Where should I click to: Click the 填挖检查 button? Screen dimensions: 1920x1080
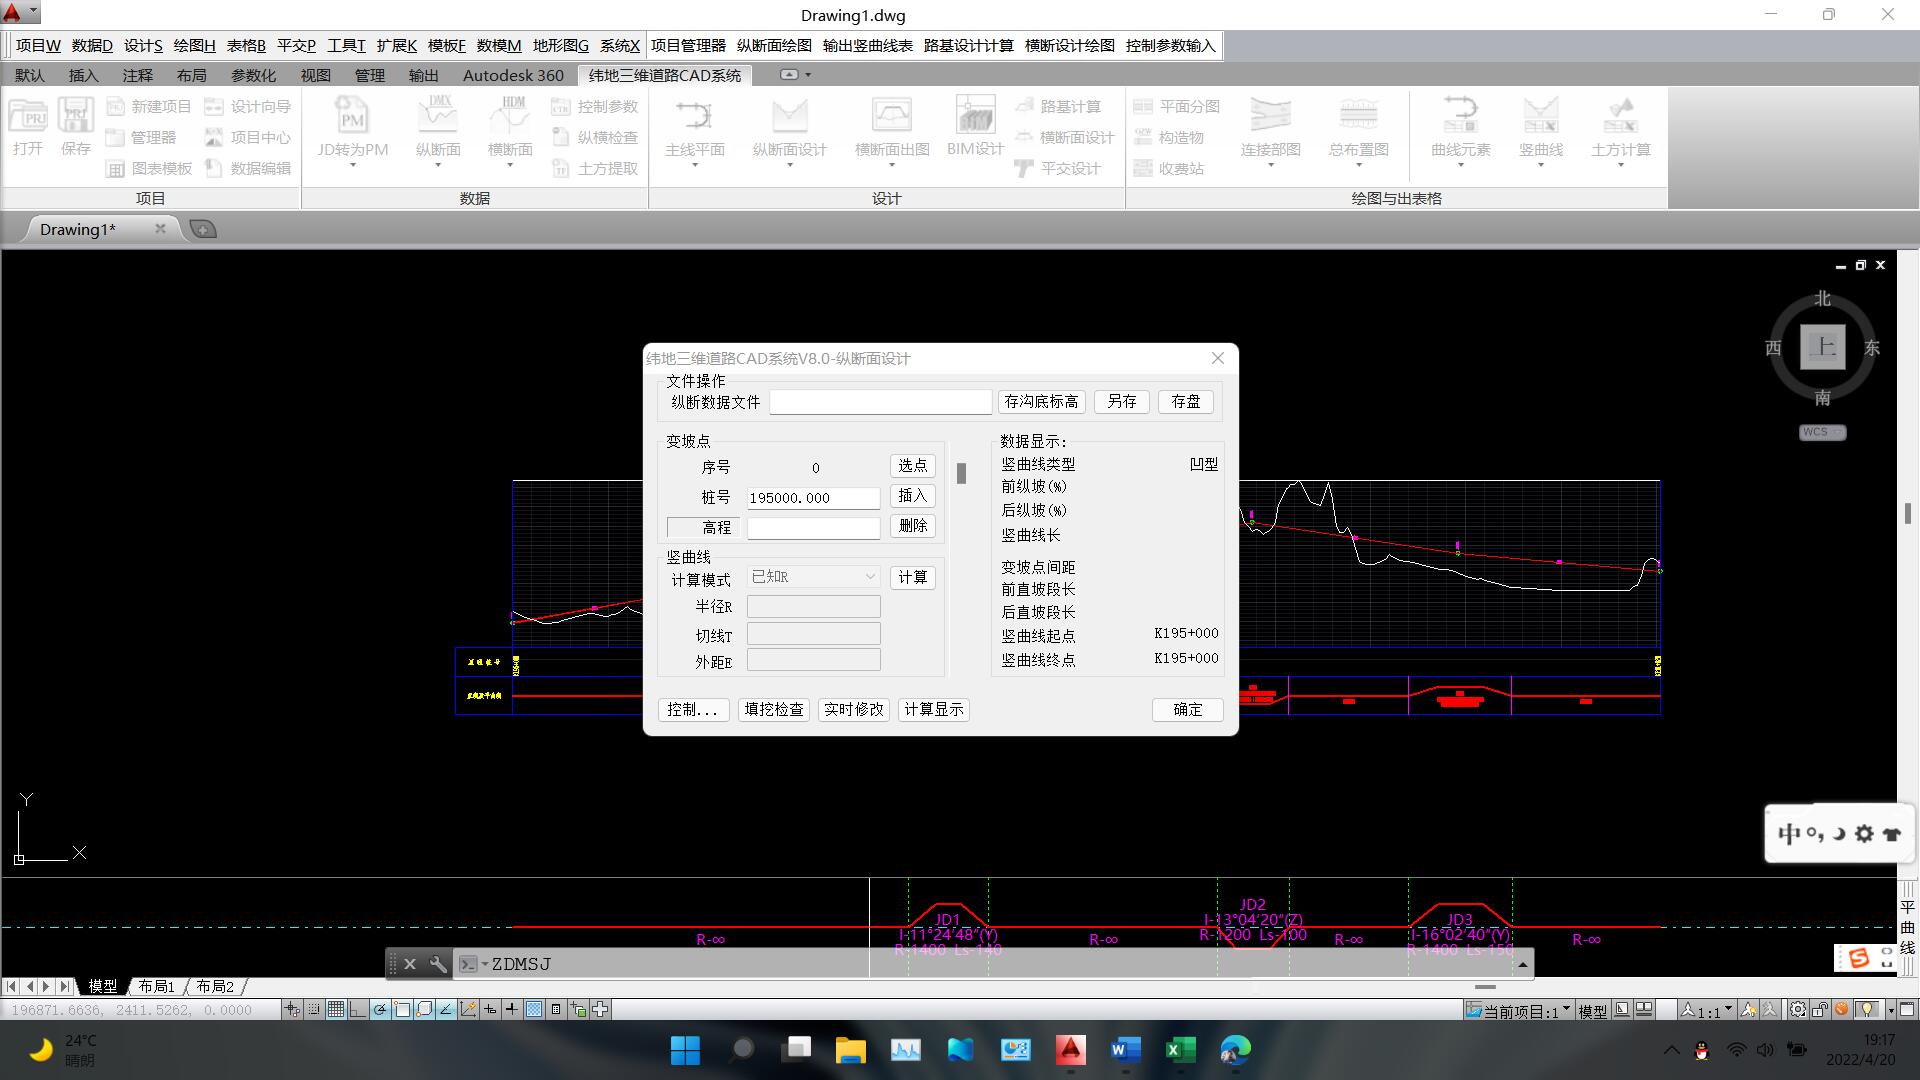pos(774,709)
